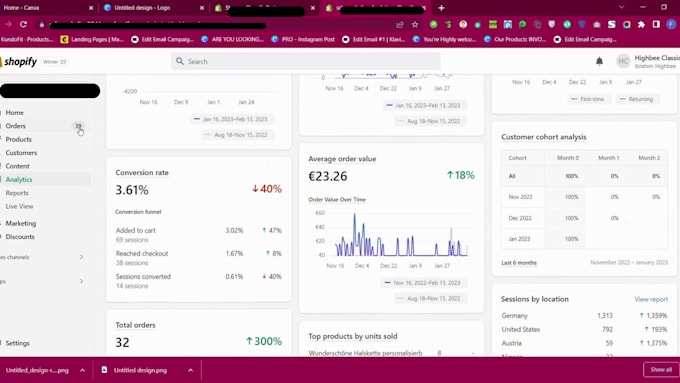Open the Our Products INVO bookmark
Screen dimensions: 680x383
[x=515, y=39]
